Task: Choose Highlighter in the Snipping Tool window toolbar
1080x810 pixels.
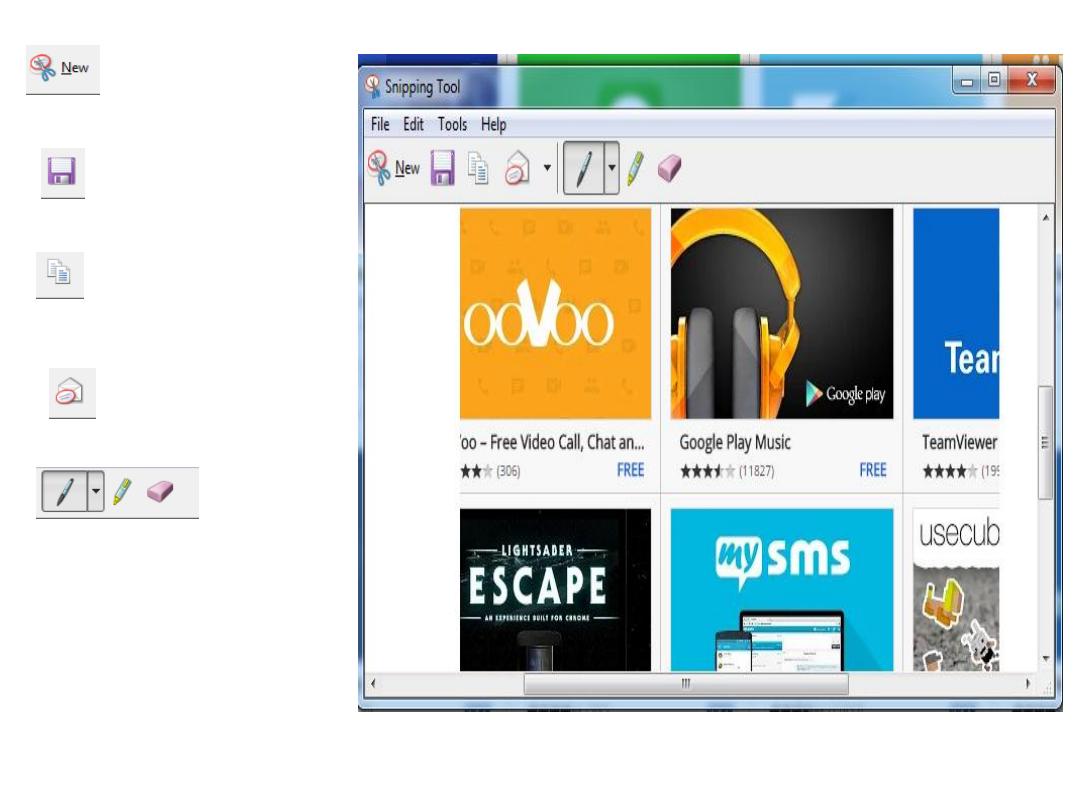Action: point(635,169)
